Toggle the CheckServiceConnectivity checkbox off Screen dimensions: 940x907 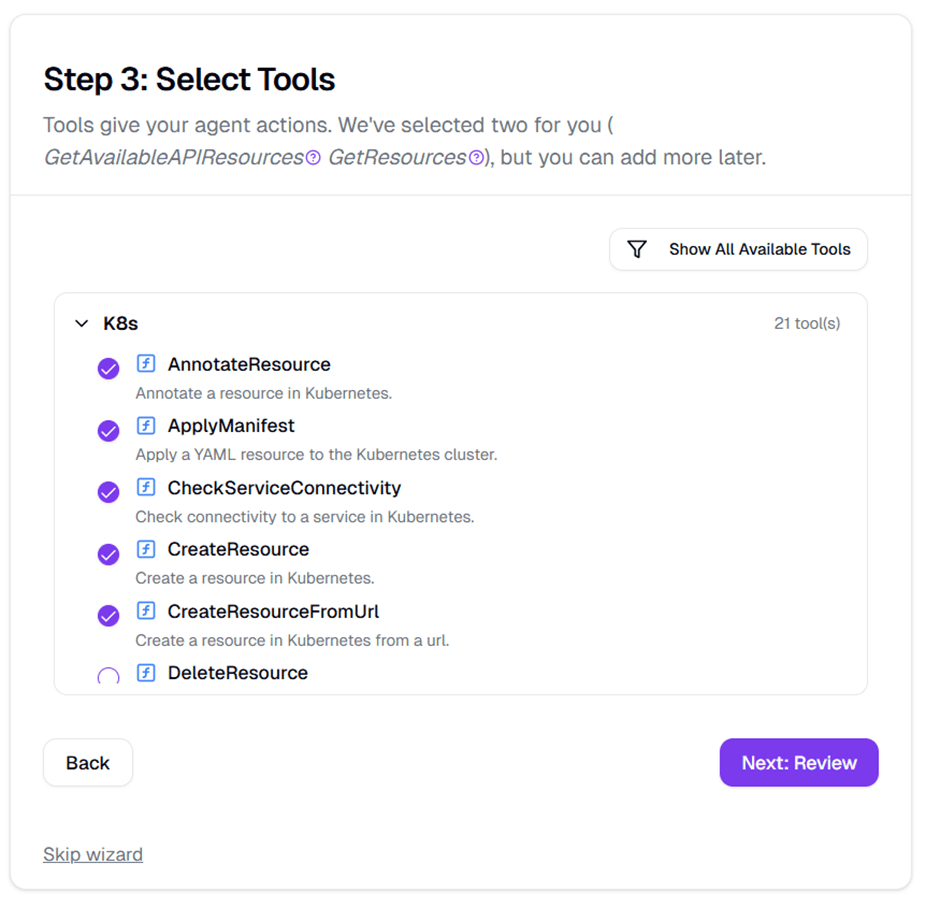click(x=108, y=493)
